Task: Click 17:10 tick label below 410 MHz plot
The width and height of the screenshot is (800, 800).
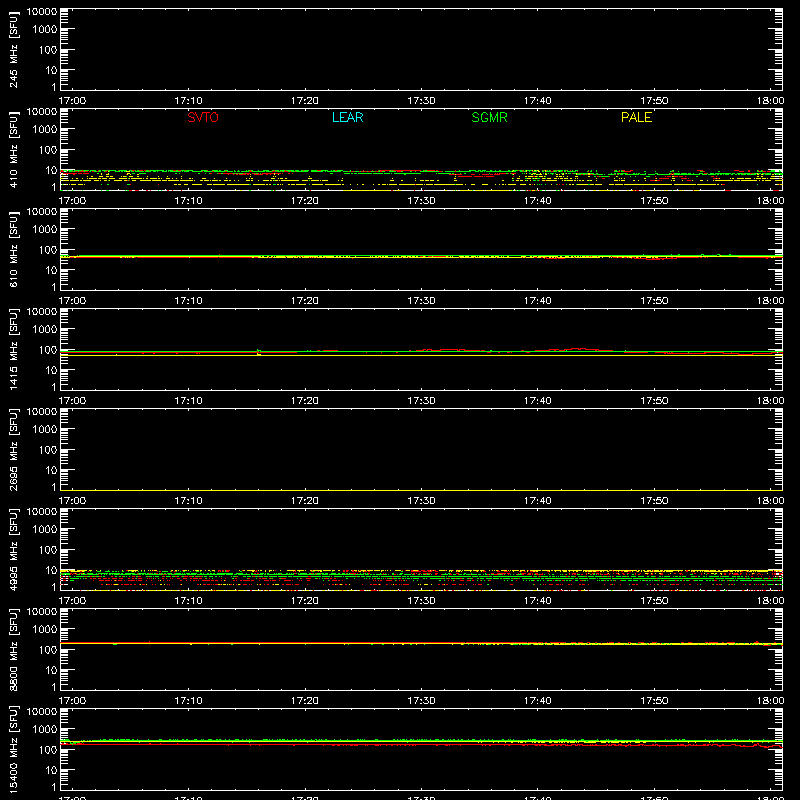Action: pyautogui.click(x=188, y=201)
